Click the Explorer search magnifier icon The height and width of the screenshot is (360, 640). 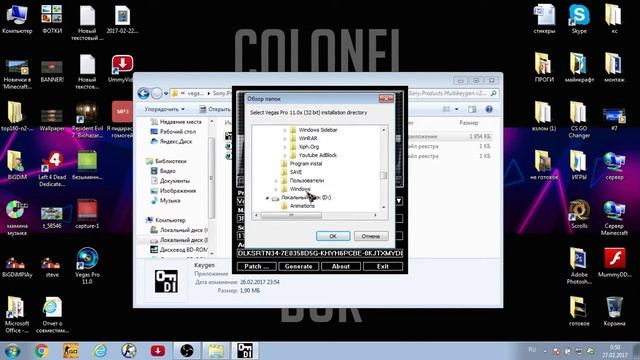pos(494,93)
